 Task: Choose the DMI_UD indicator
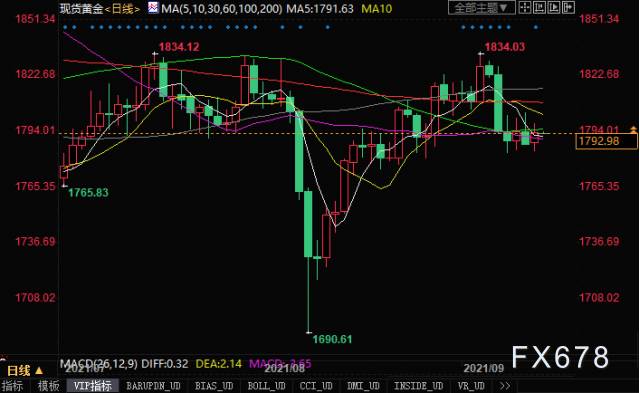pyautogui.click(x=363, y=386)
